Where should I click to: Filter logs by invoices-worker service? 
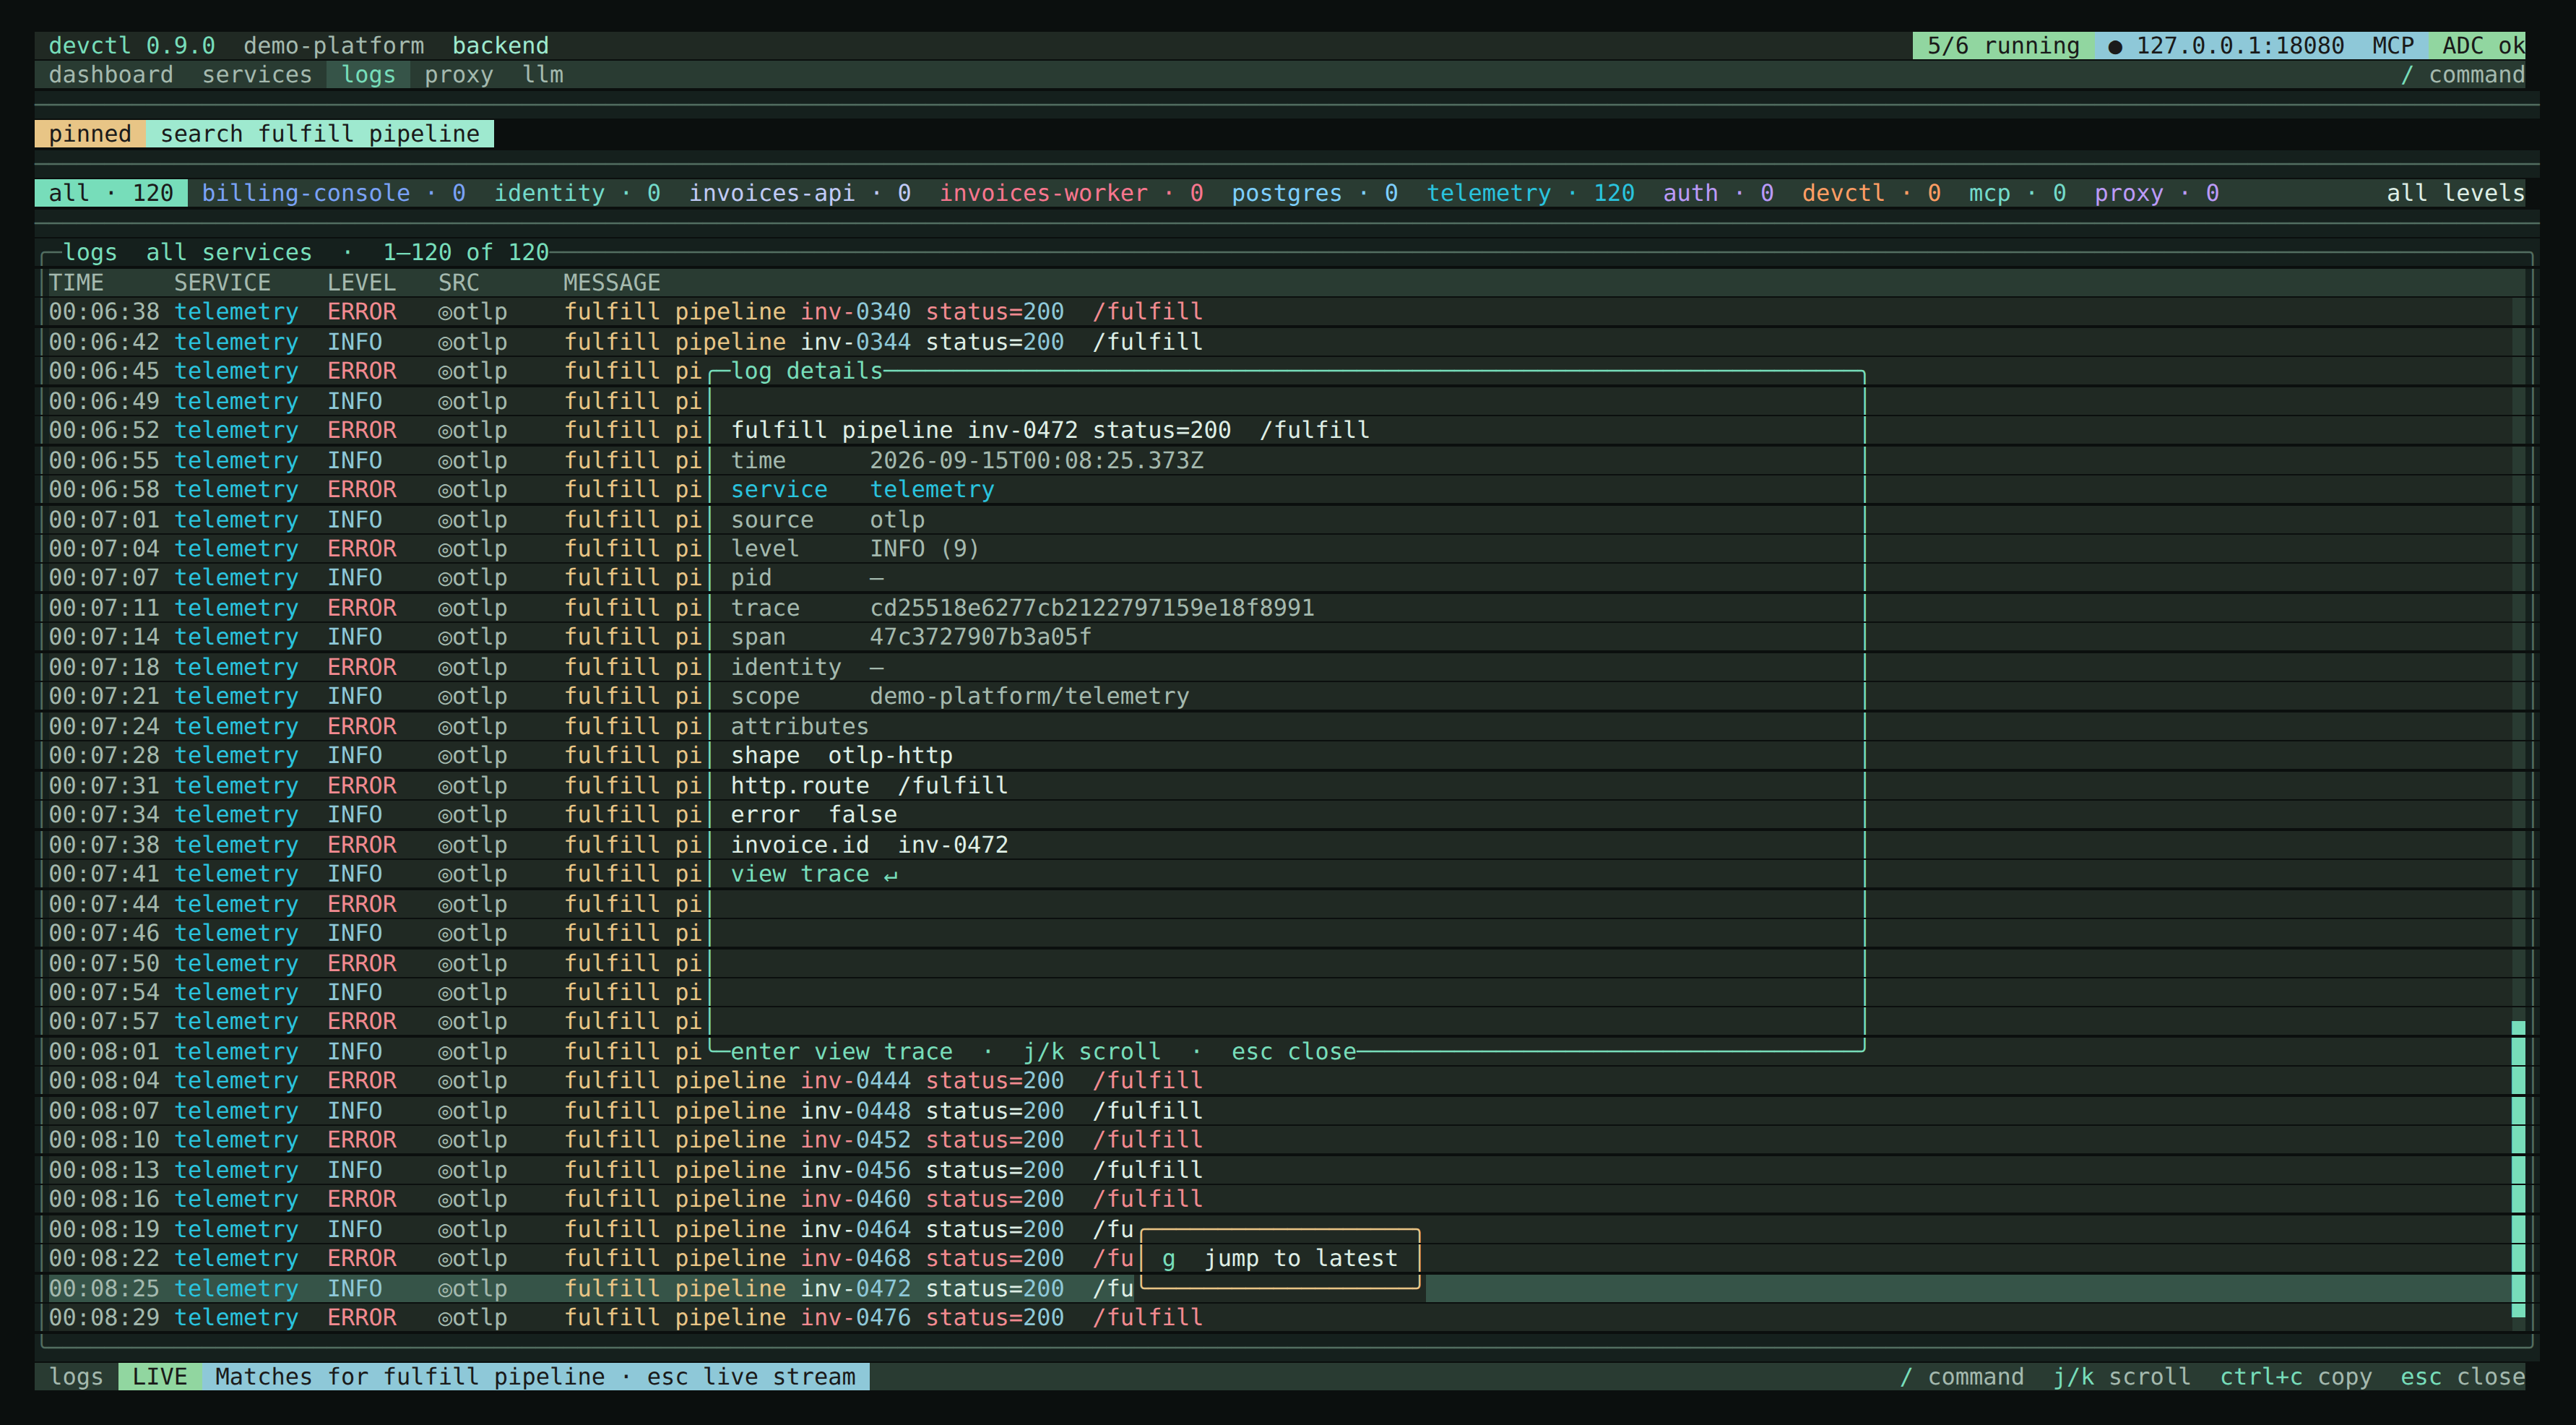pyautogui.click(x=1071, y=193)
